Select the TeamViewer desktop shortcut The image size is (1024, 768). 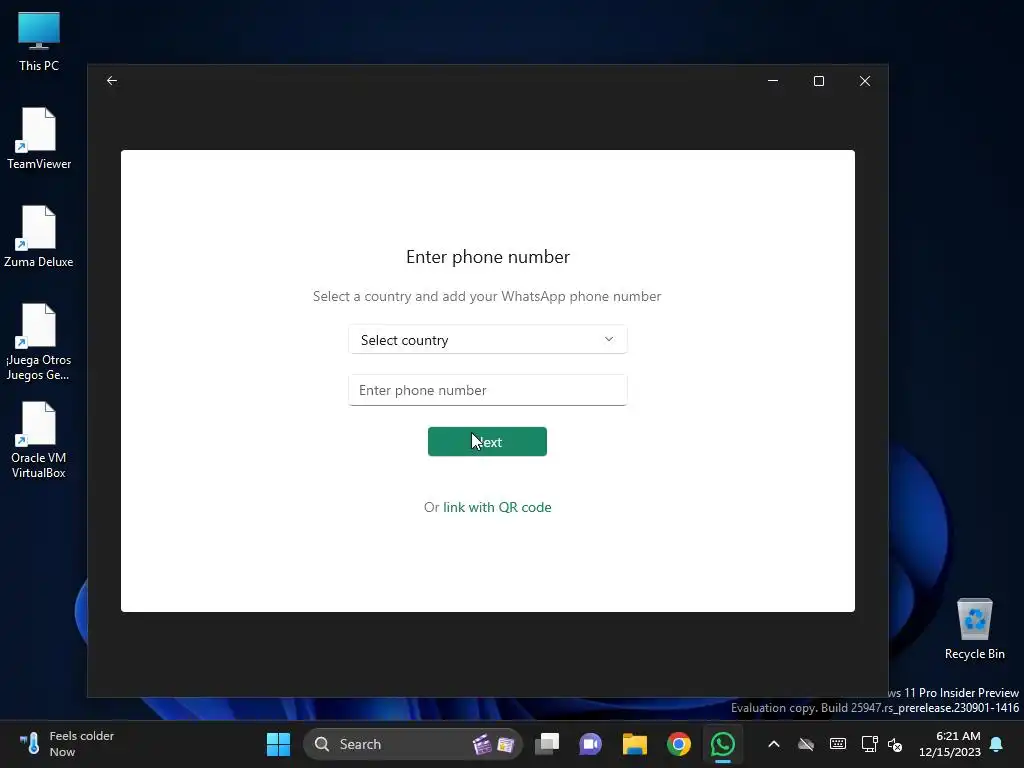[39, 139]
